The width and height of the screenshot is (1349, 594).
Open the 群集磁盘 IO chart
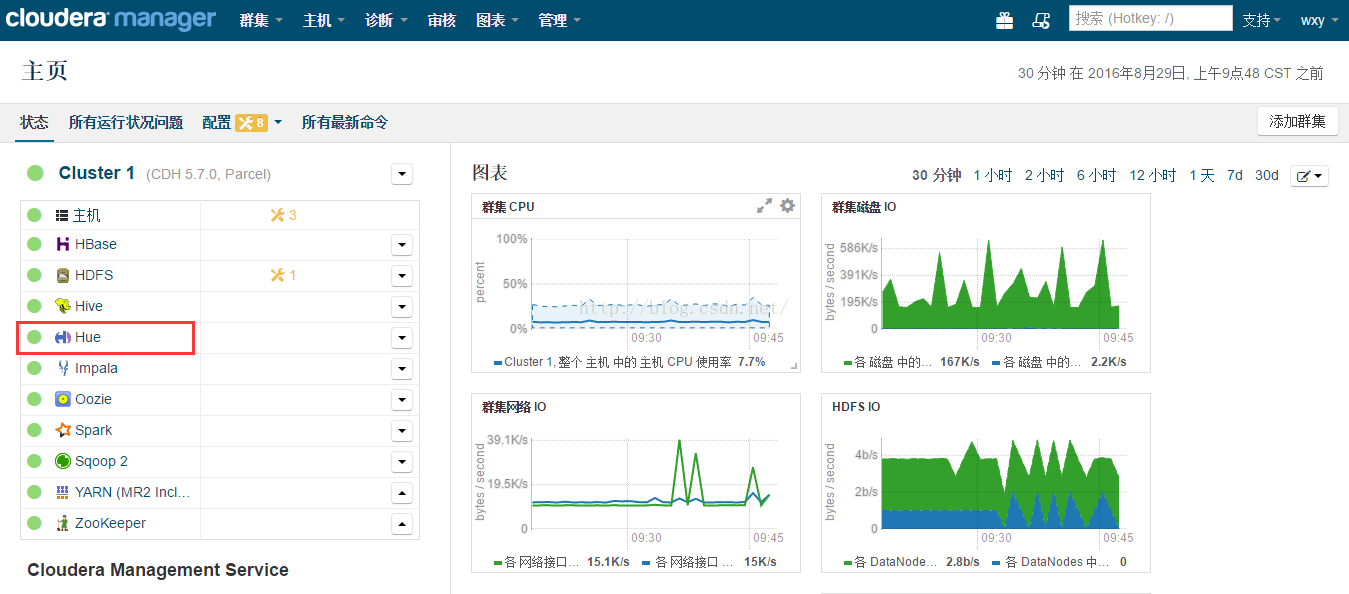(985, 282)
